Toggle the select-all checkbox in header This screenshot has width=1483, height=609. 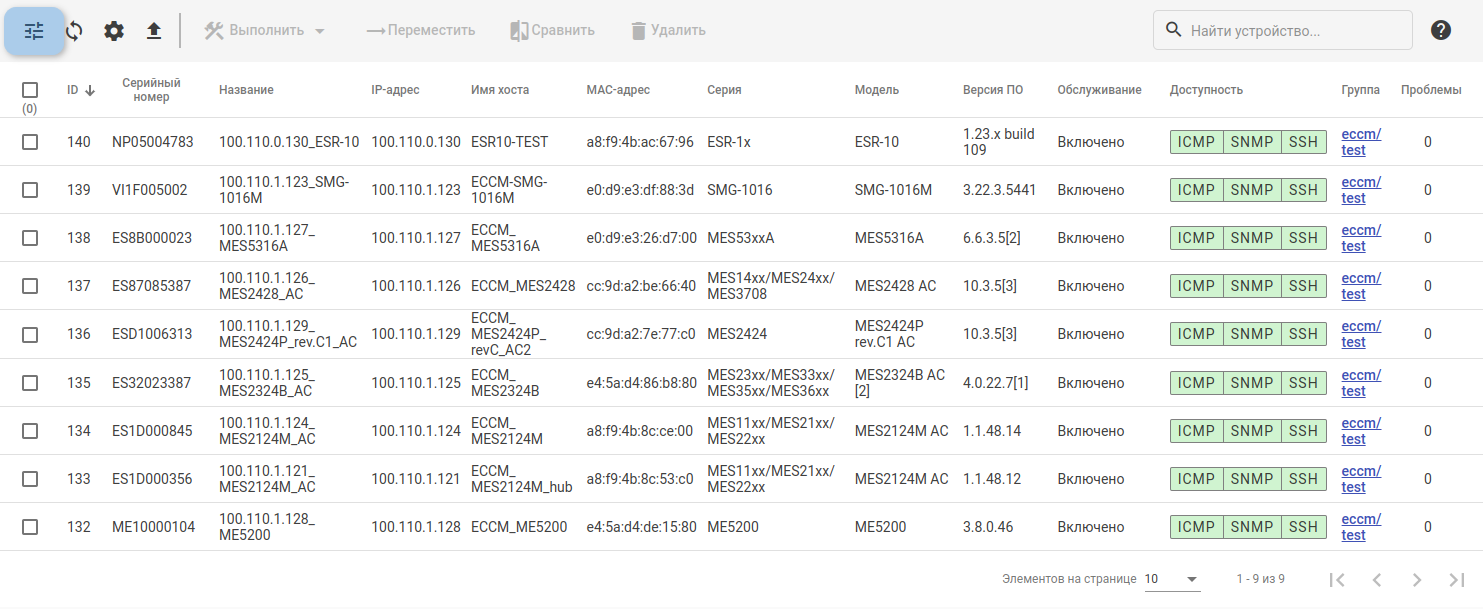30,90
